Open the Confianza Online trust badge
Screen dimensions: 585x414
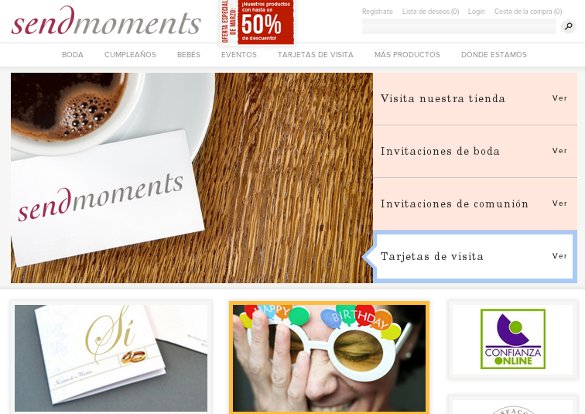pyautogui.click(x=513, y=339)
